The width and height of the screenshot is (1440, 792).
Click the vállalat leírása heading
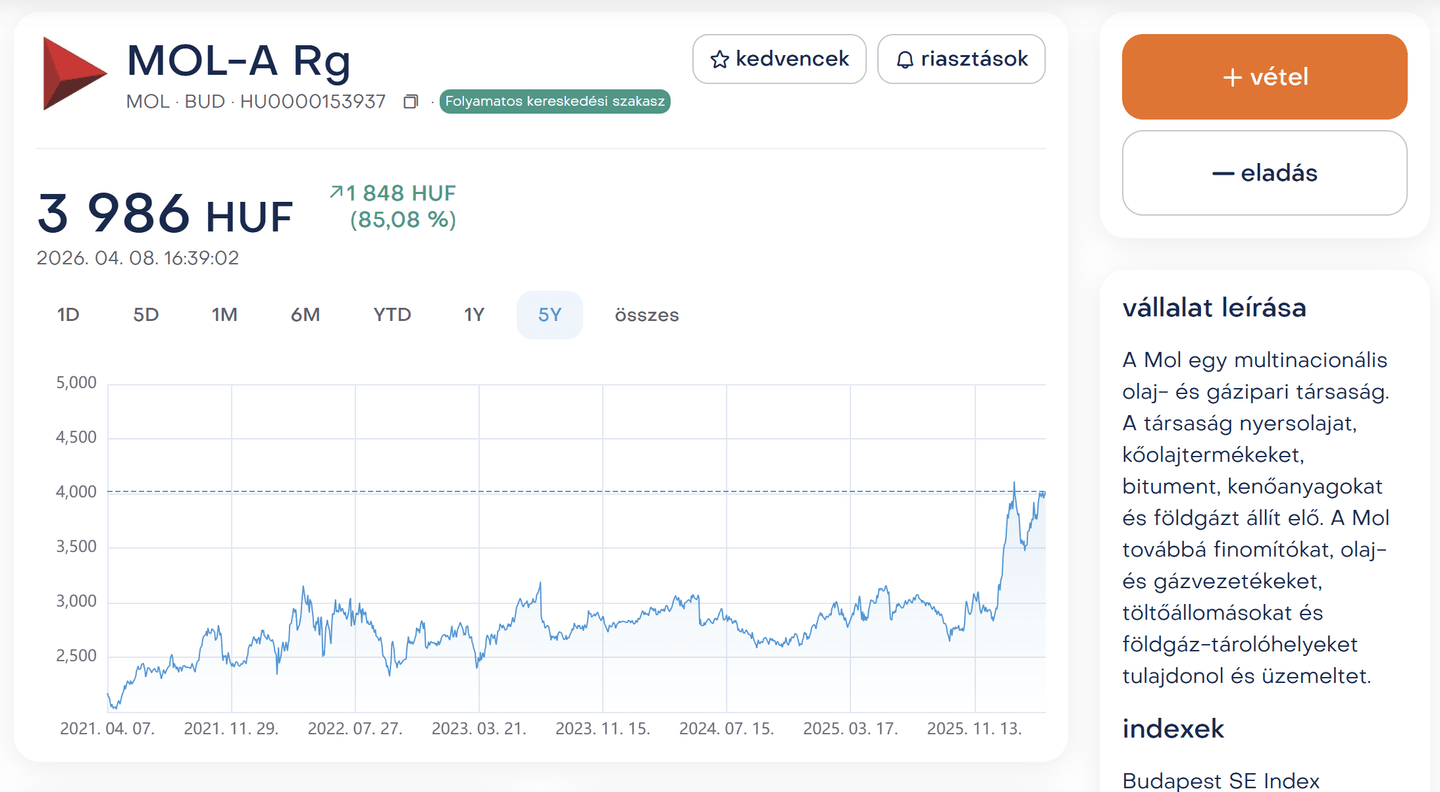click(1214, 308)
